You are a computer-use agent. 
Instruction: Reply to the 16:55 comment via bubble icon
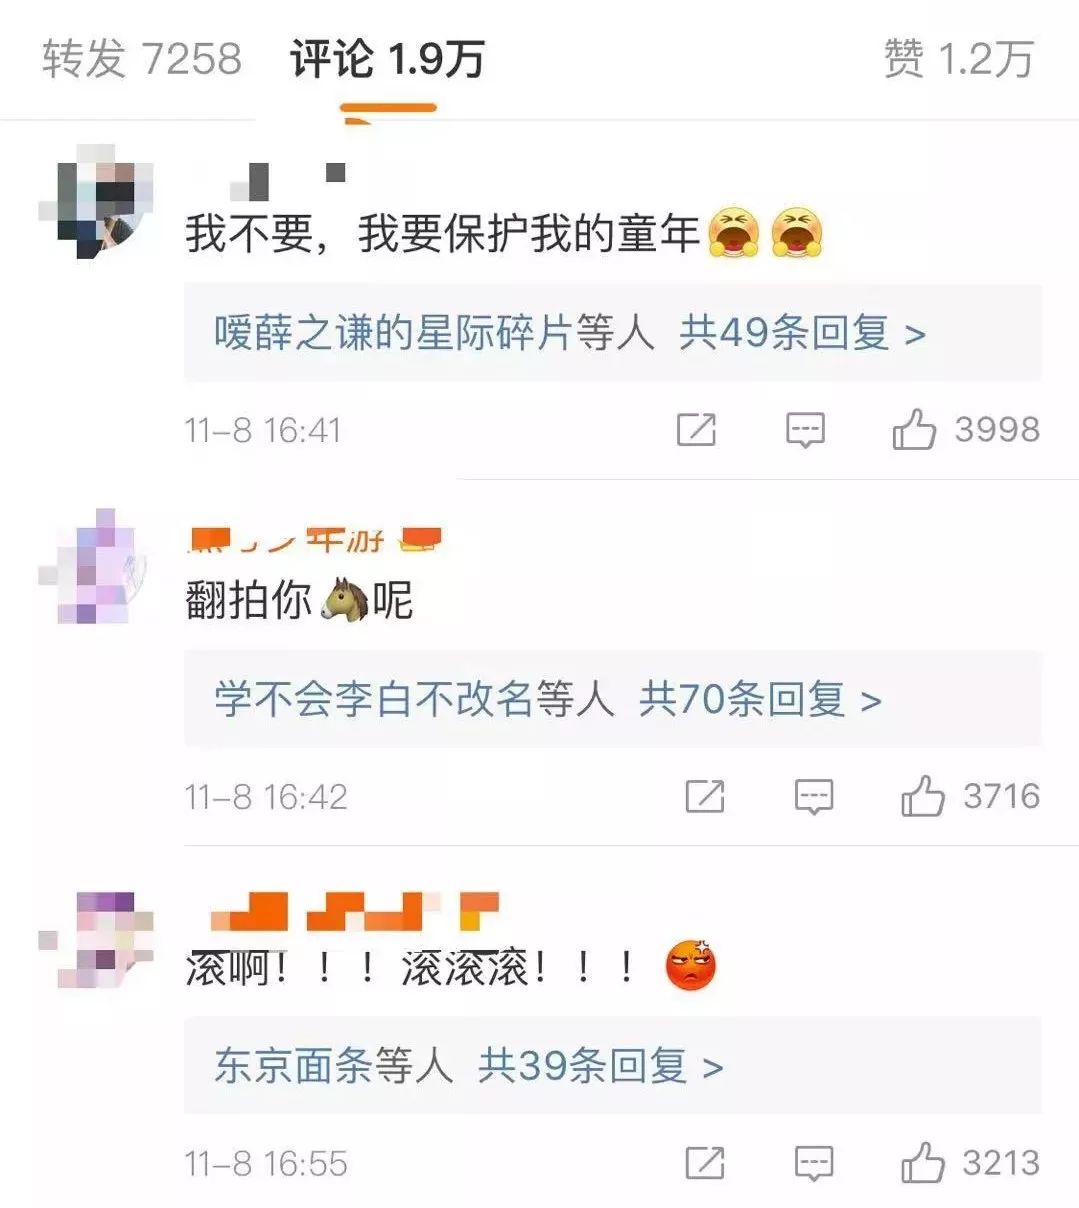(814, 1164)
